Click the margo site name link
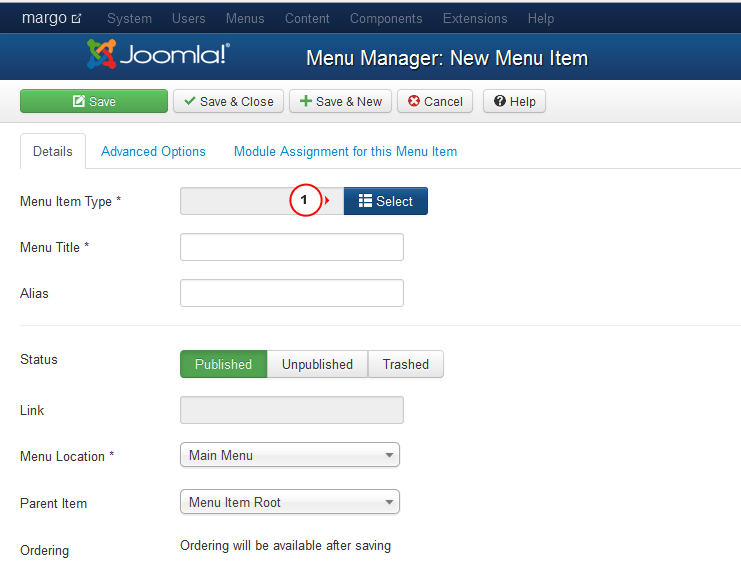741x566 pixels. click(44, 18)
